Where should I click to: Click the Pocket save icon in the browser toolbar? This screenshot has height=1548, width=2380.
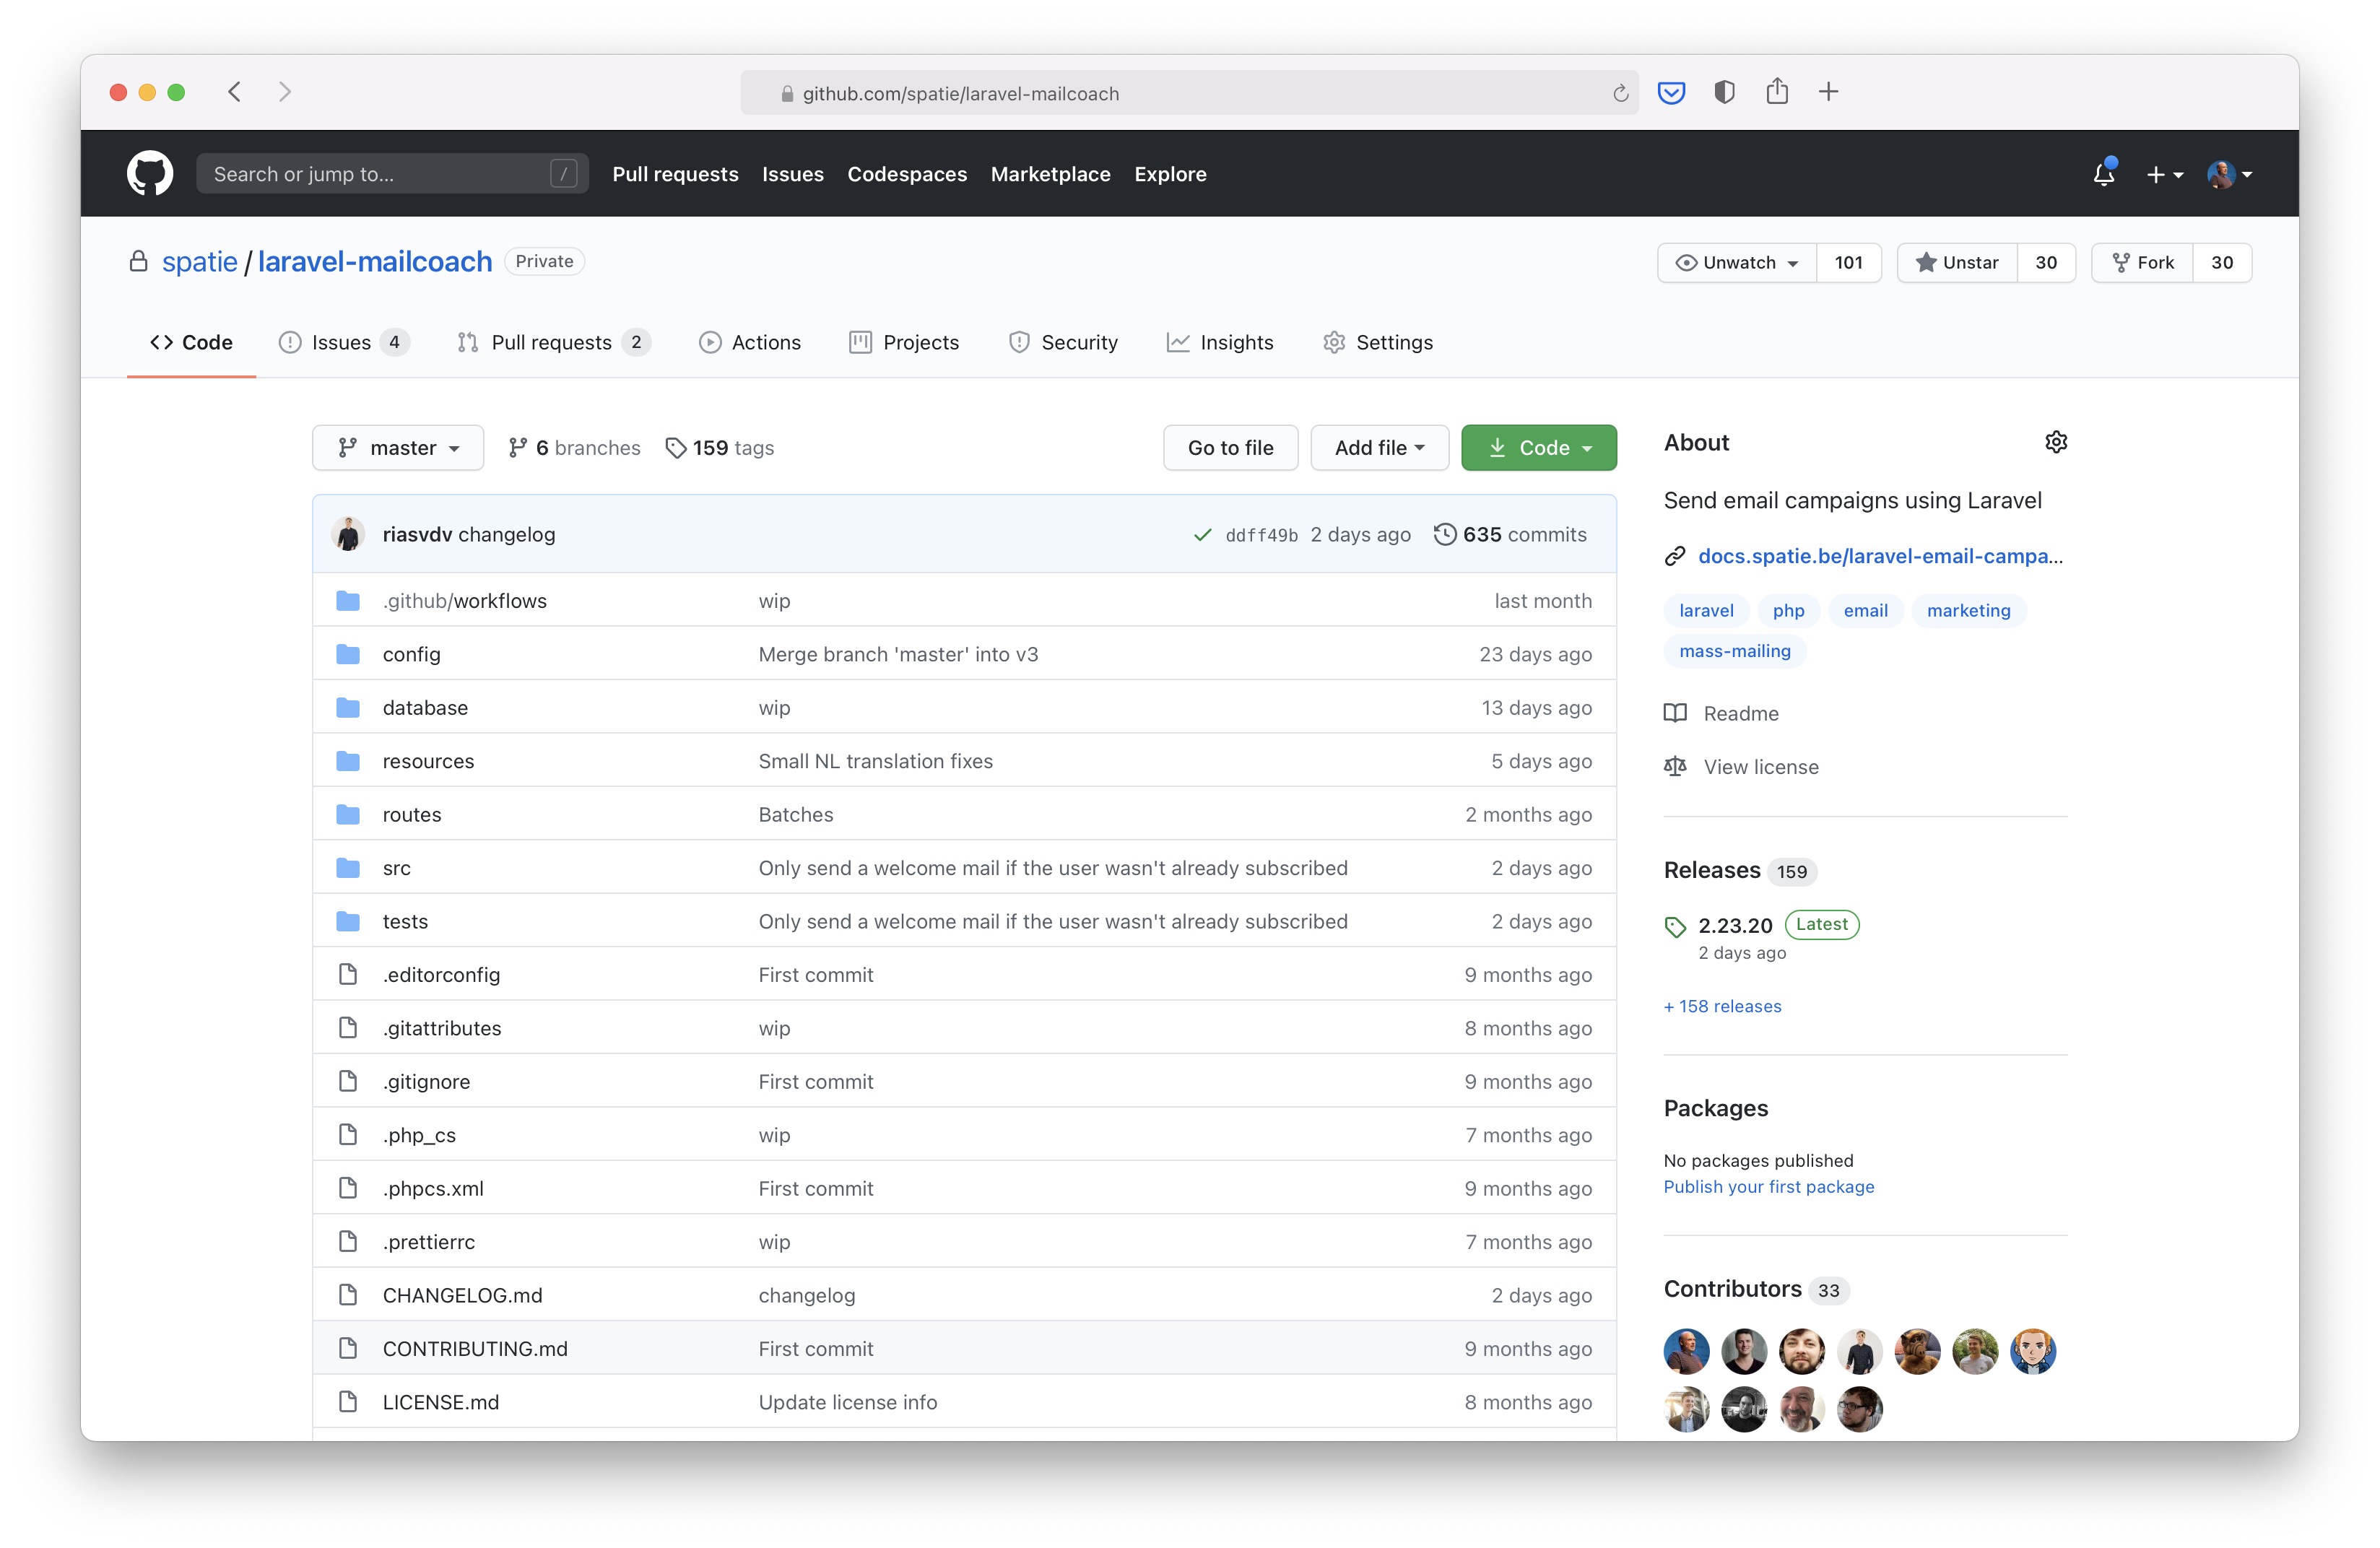coord(1671,93)
